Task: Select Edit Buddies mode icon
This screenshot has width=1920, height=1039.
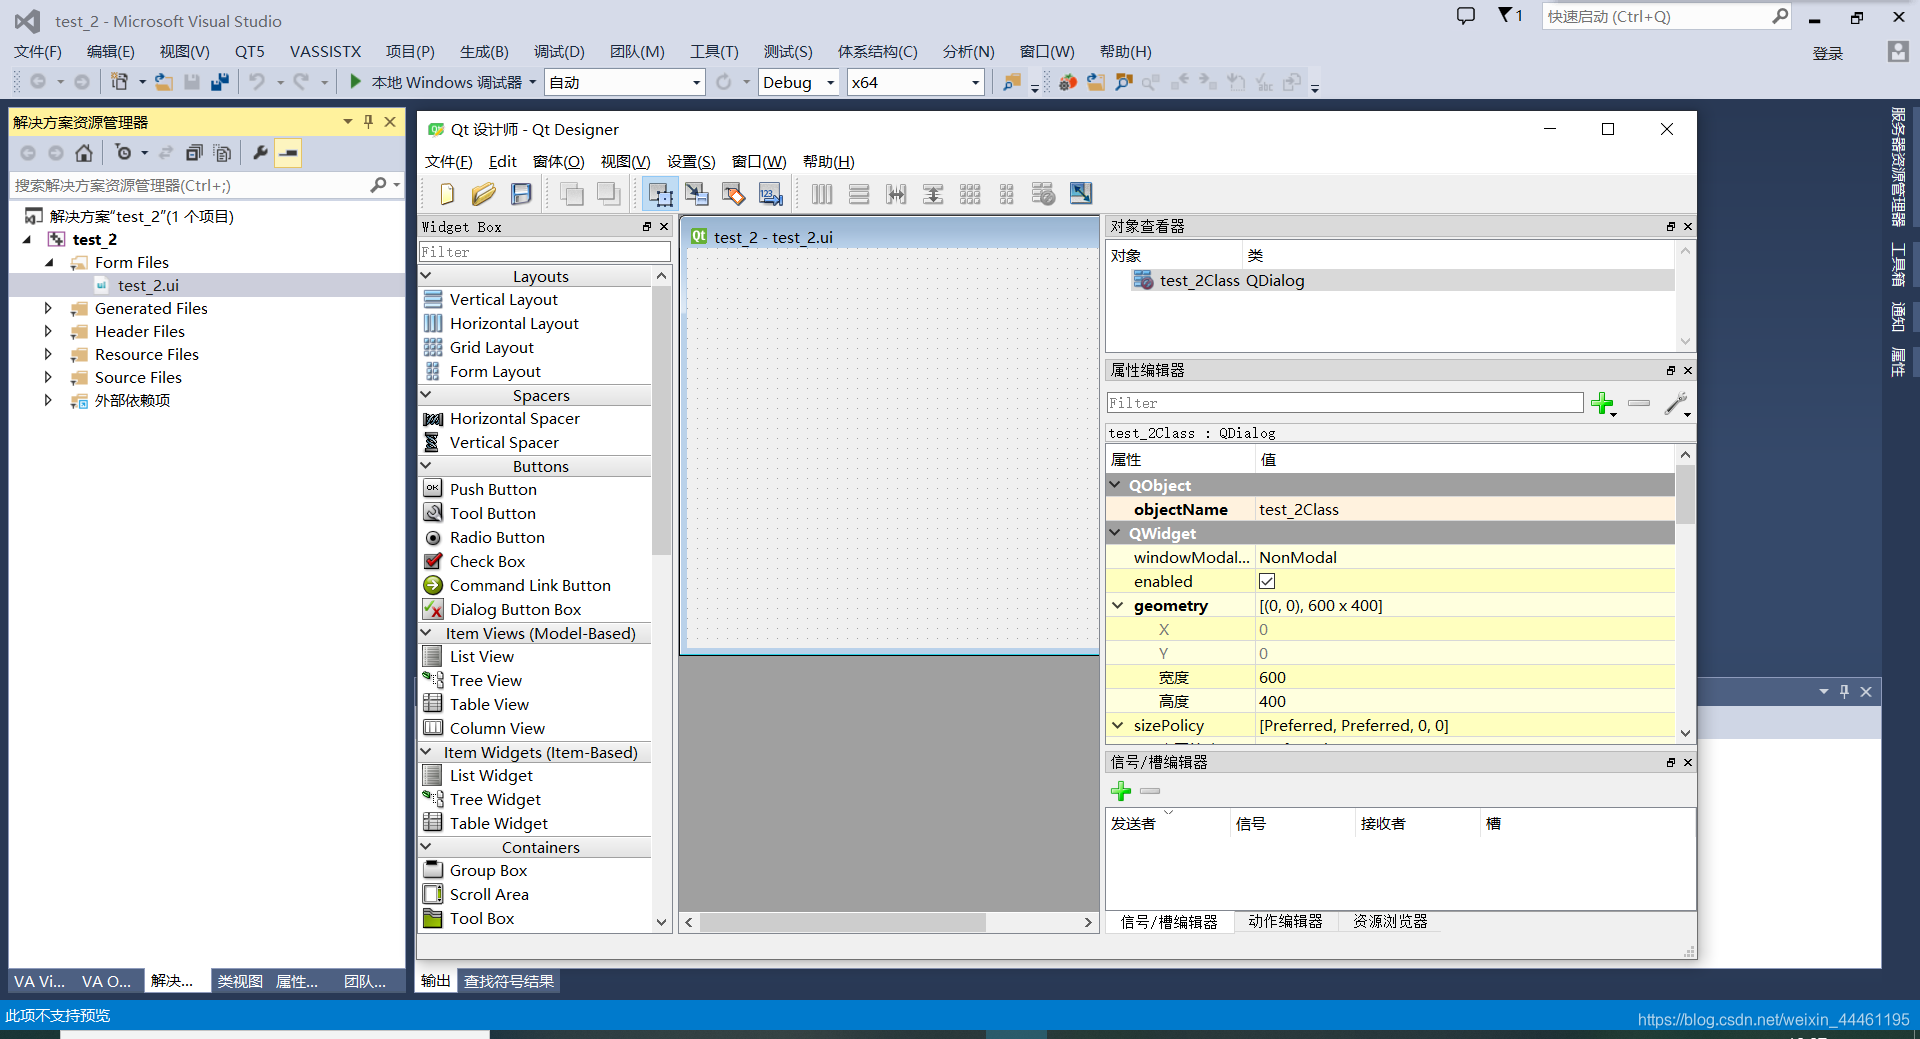Action: (734, 194)
